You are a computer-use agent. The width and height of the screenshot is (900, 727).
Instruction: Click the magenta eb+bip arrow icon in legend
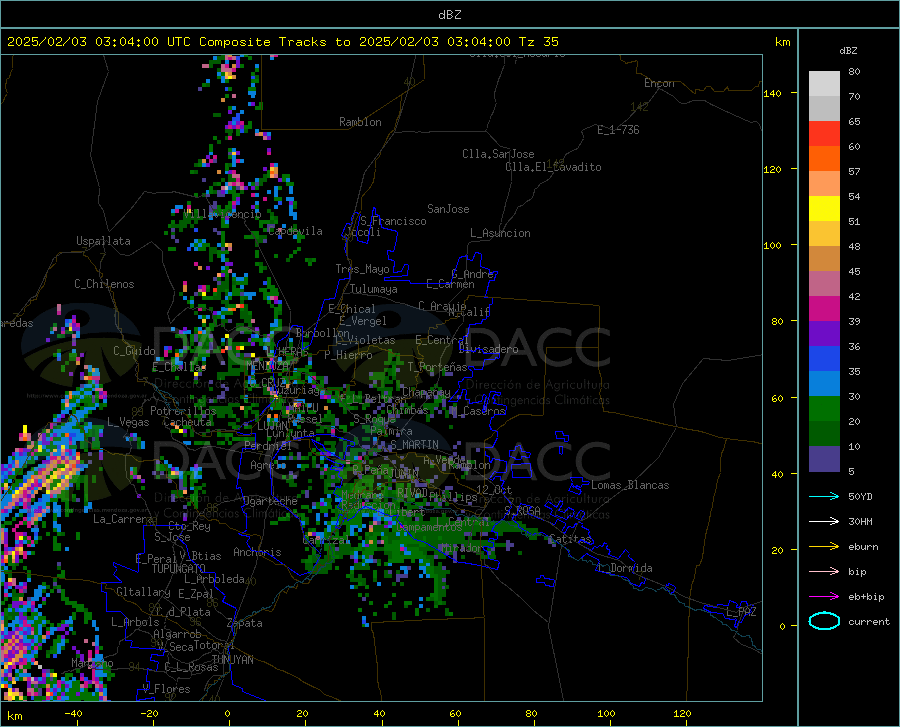[824, 597]
